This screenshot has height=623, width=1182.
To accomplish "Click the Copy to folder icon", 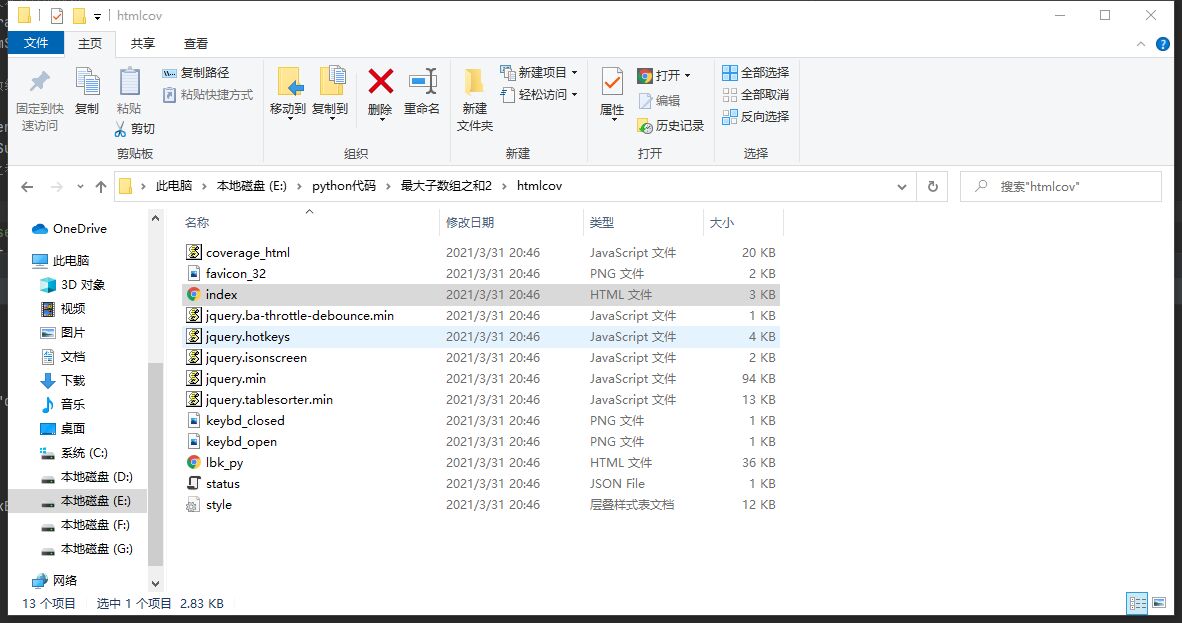I will coord(332,81).
